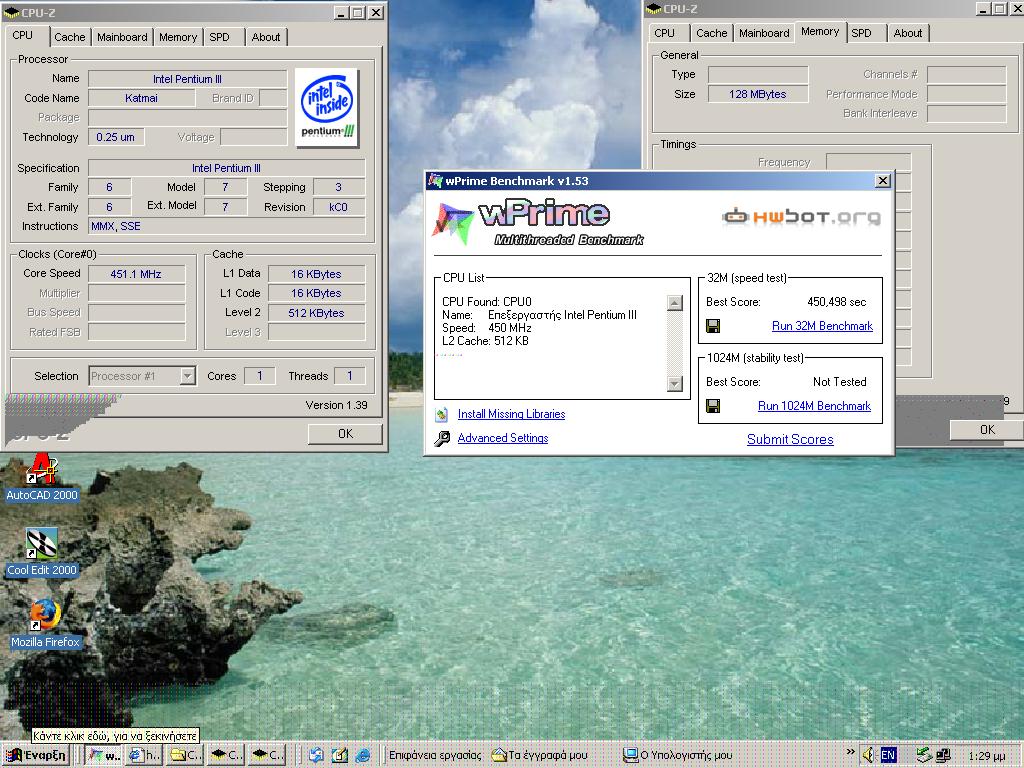Click '450,498 sec' best score text
Screen dimensions: 1024x768
[837, 302]
